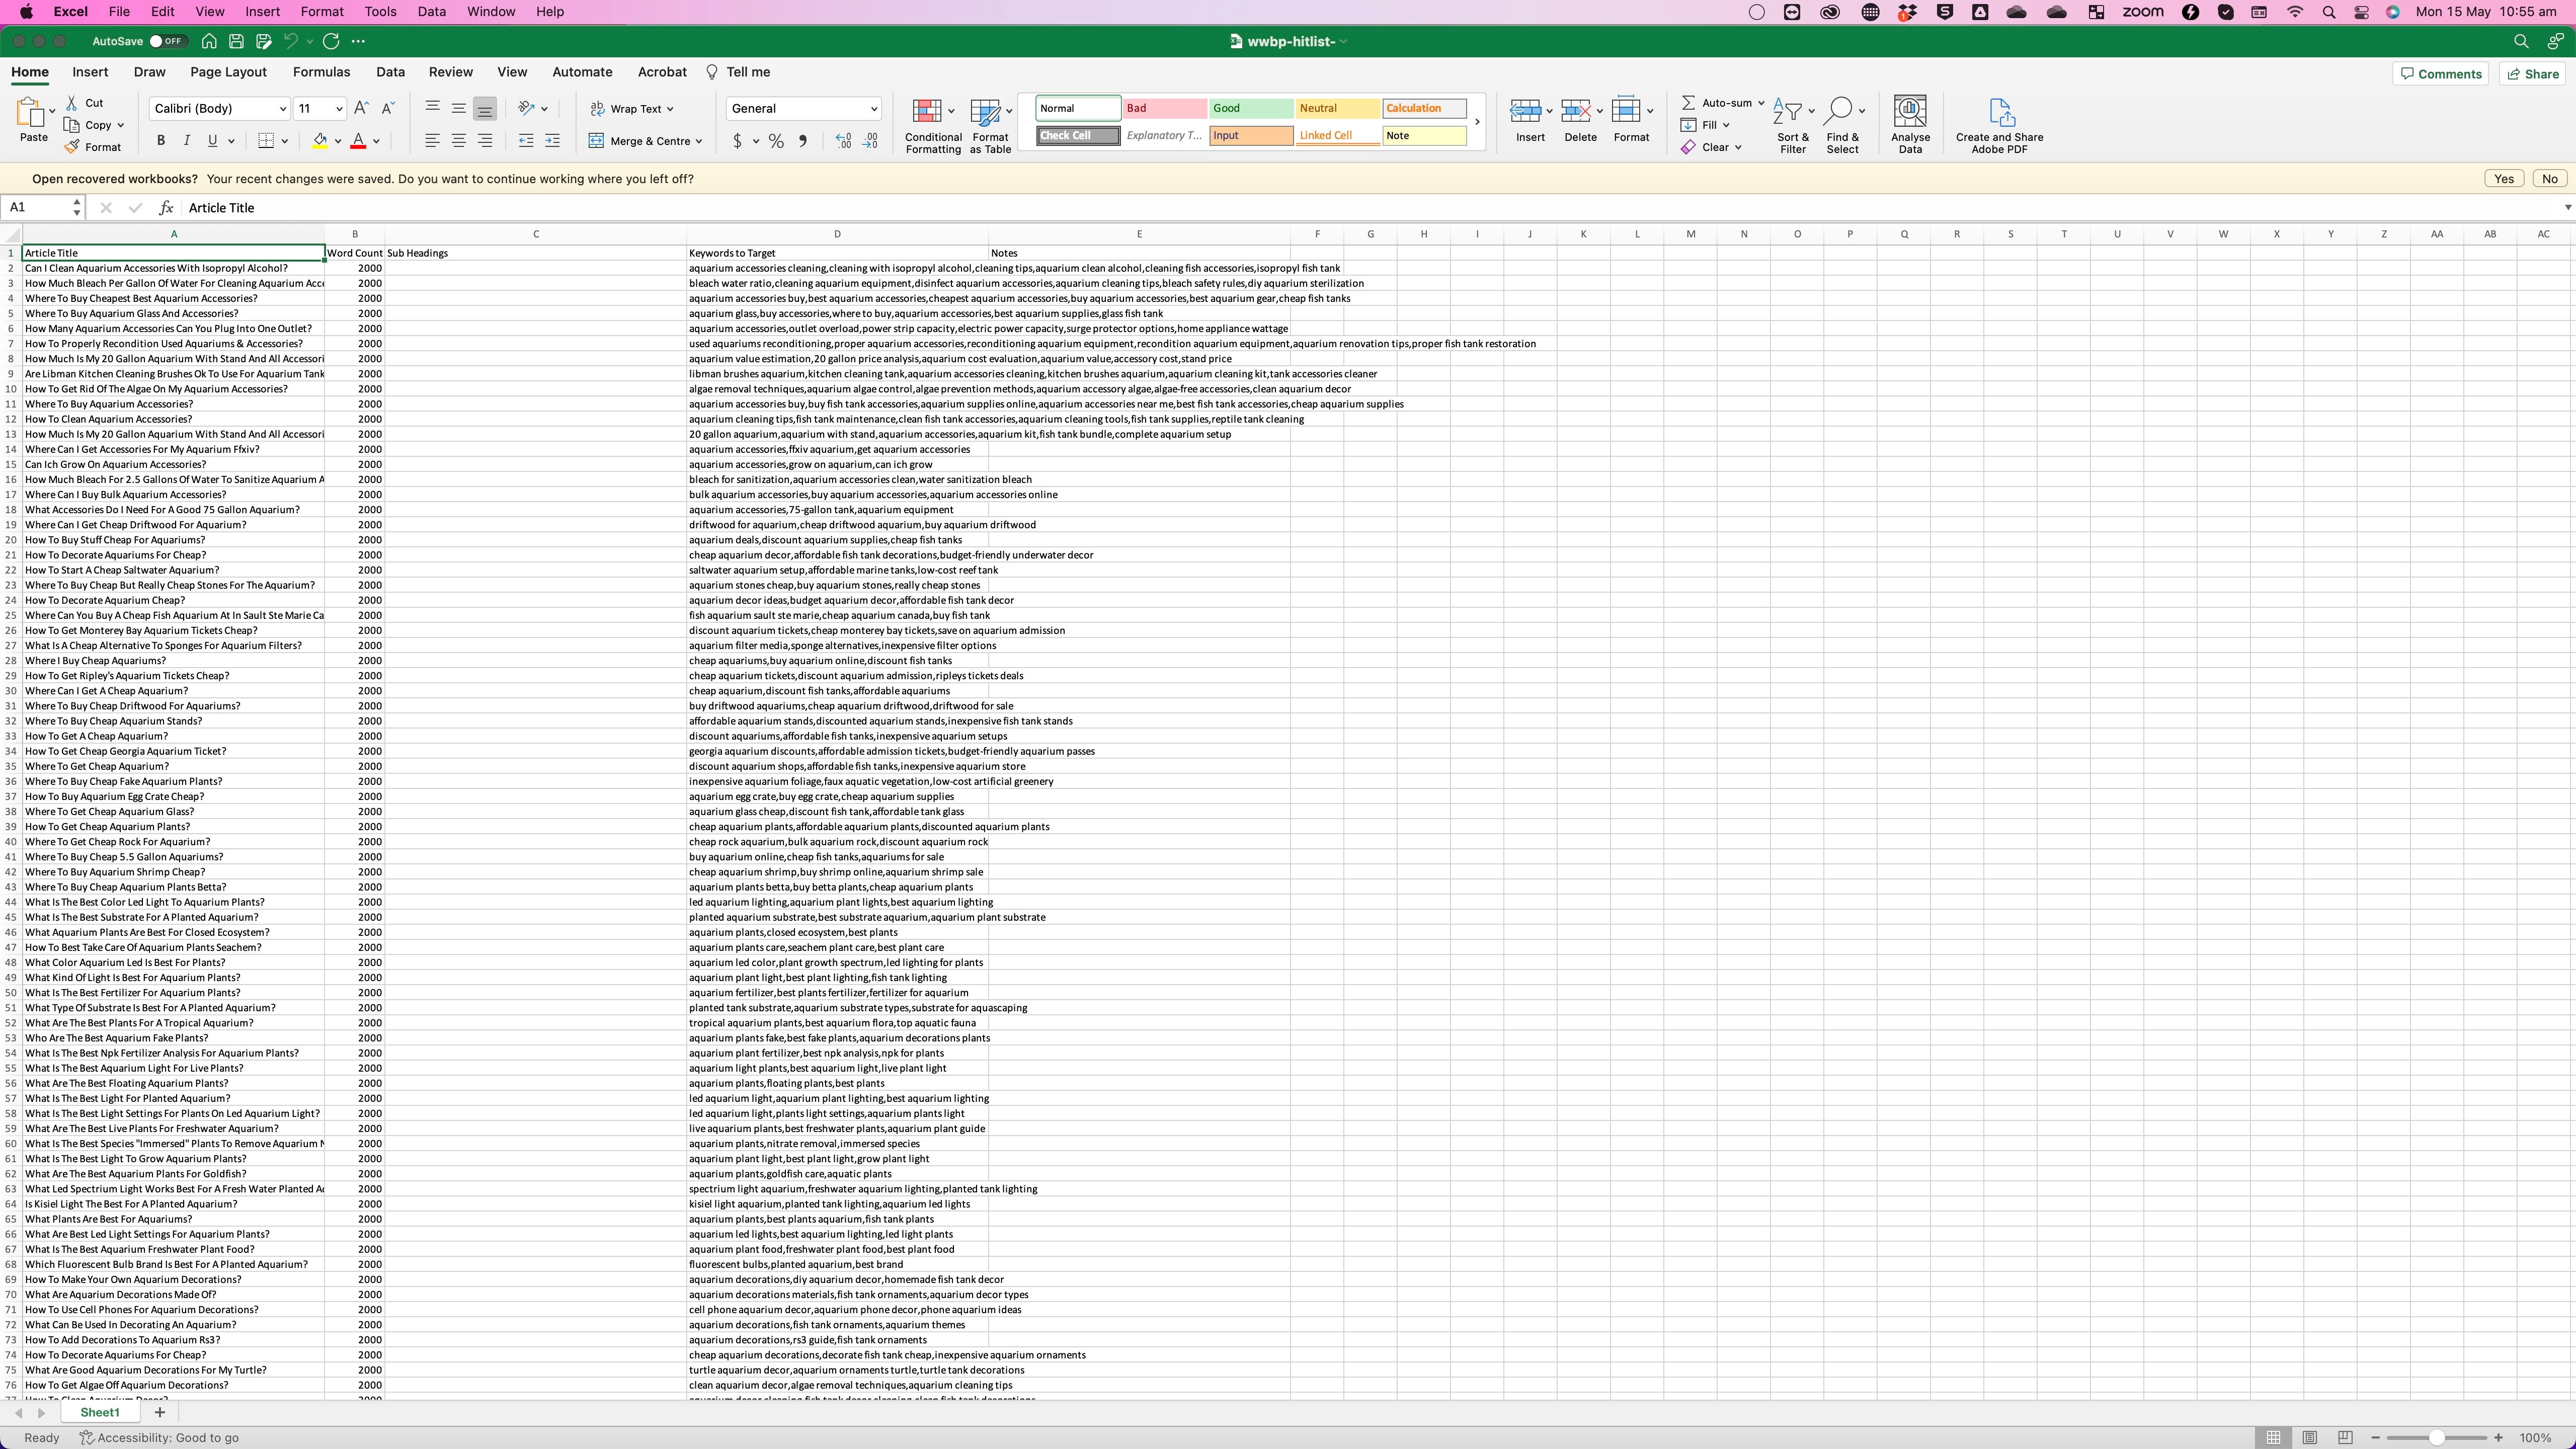The height and width of the screenshot is (1449, 2576).
Task: Click the Comments button
Action: pos(2440,74)
